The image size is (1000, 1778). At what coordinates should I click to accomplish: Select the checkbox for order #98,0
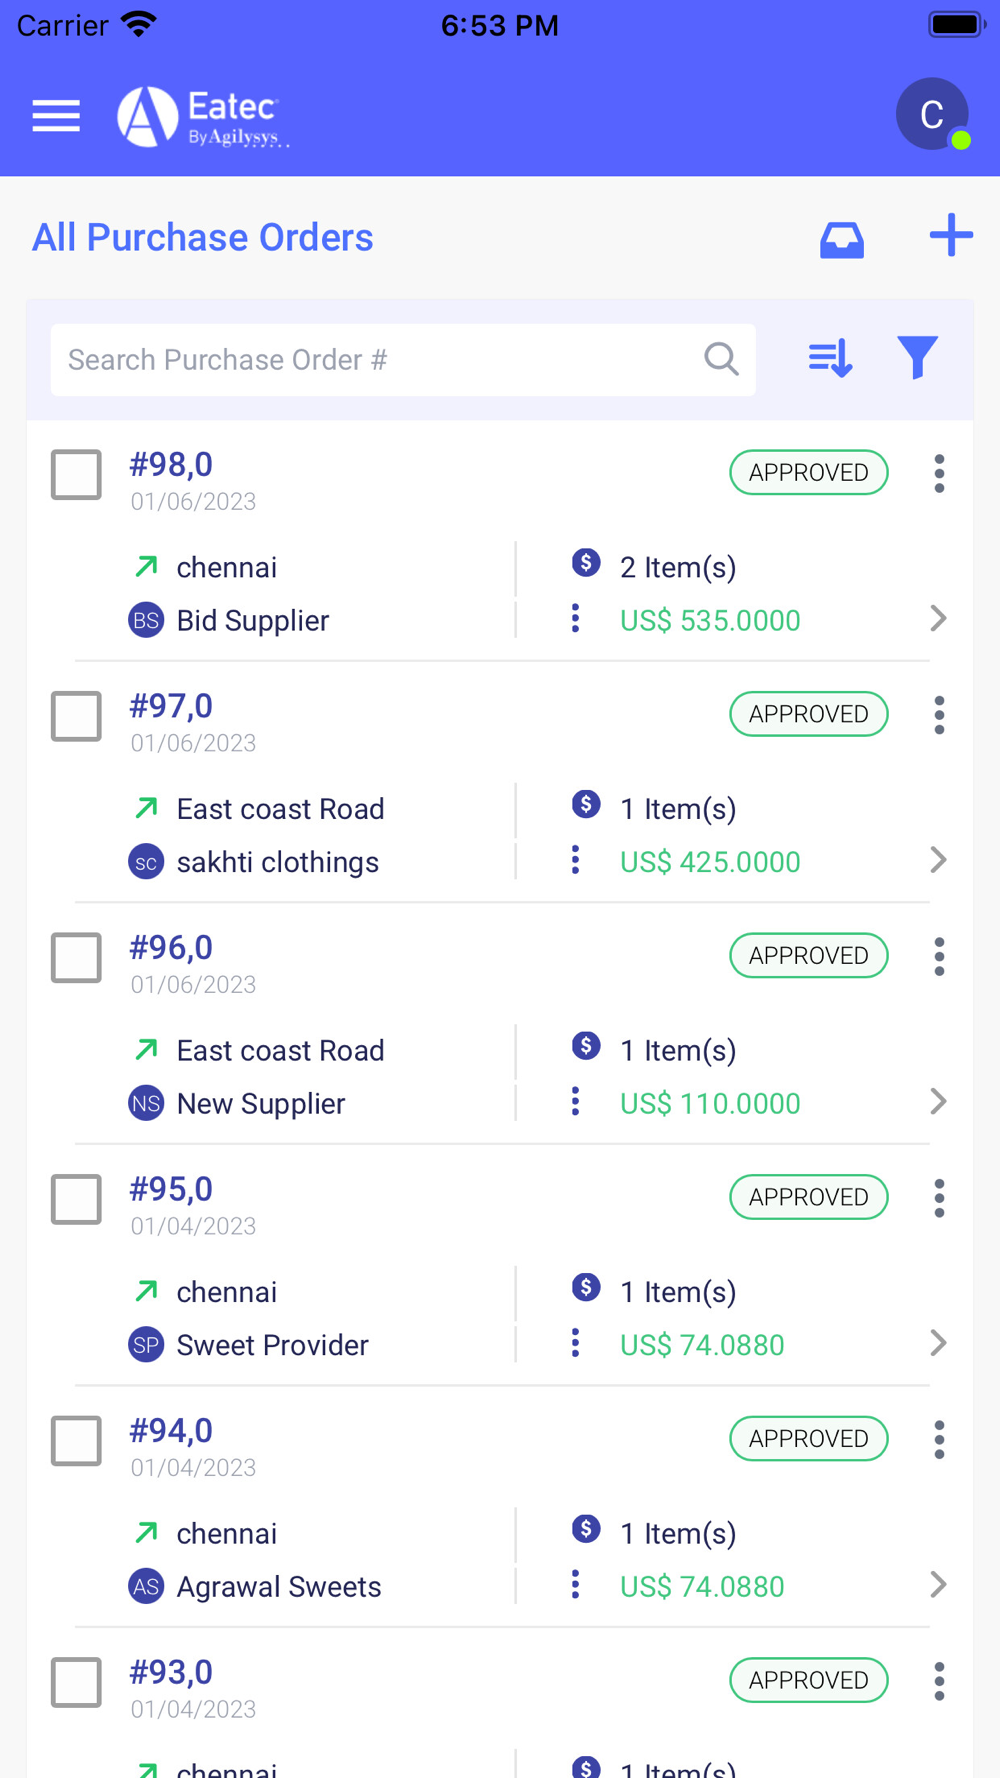pyautogui.click(x=77, y=474)
